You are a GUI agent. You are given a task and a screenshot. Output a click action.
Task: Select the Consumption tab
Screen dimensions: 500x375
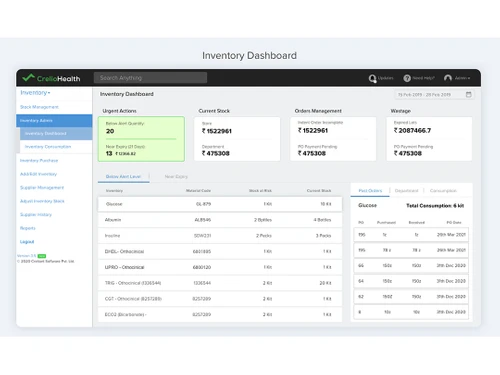tap(443, 191)
